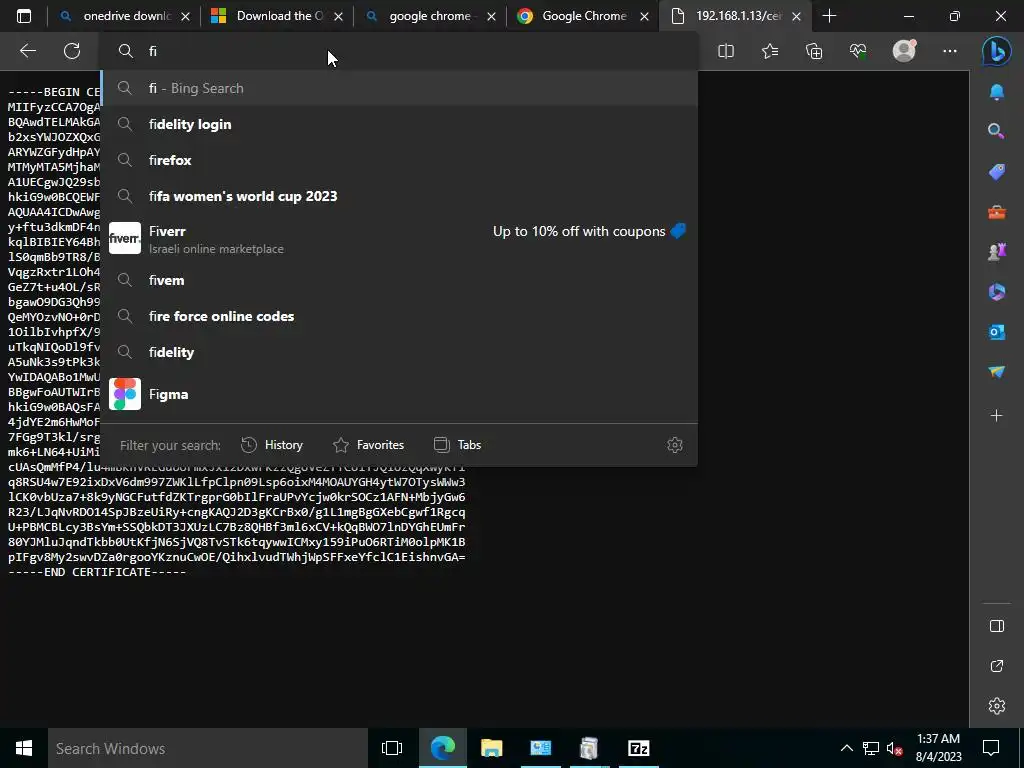Choose the plain 'fidelity' suggestion
This screenshot has height=768, width=1024.
coord(400,352)
